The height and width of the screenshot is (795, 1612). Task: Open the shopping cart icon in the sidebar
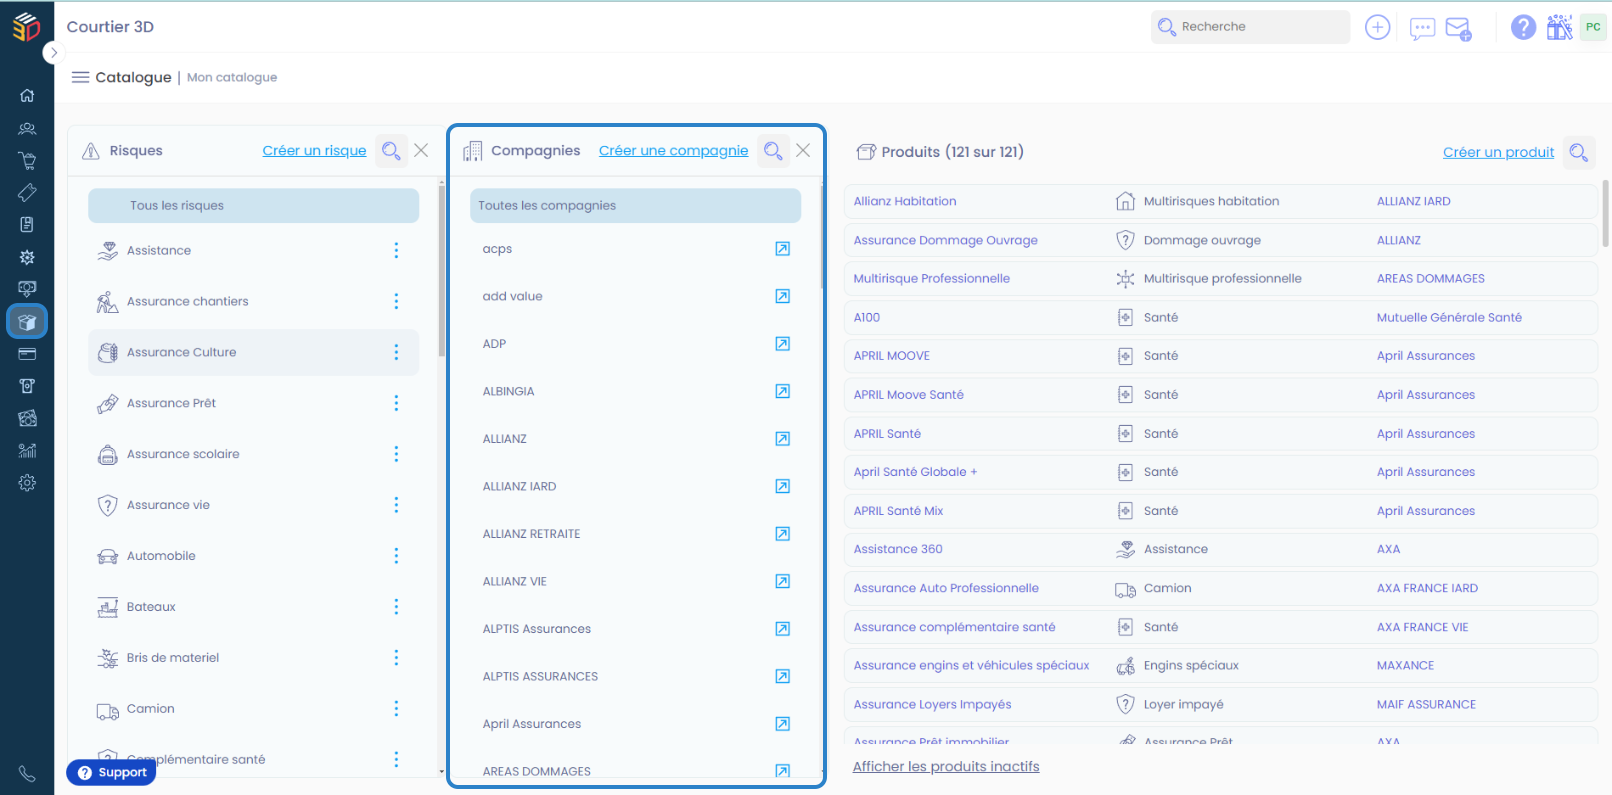pyautogui.click(x=27, y=160)
